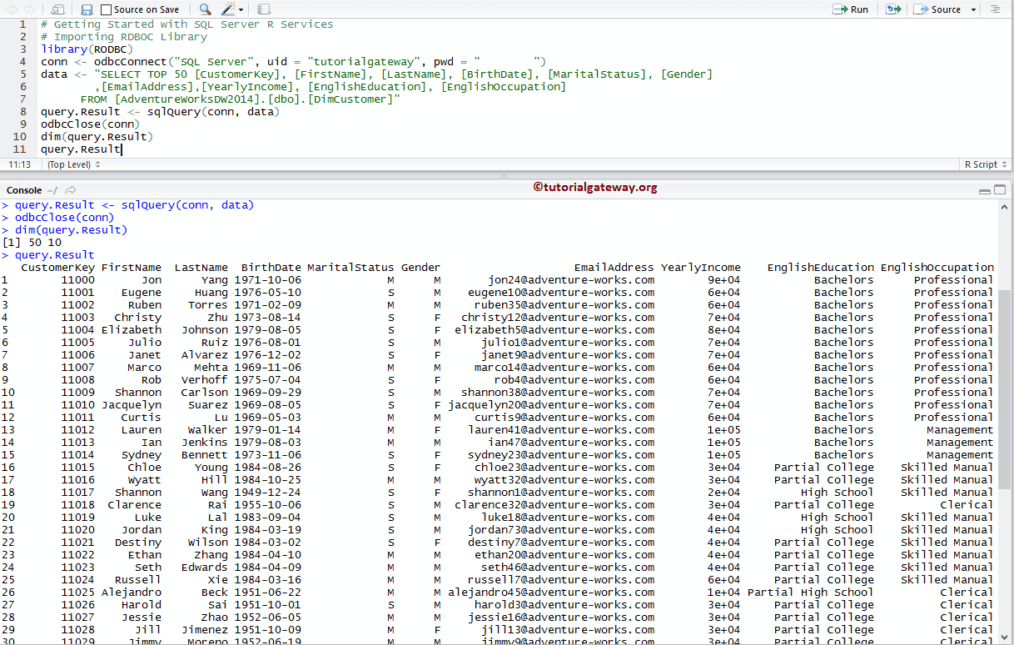
Task: Maximize the Console pane
Action: 999,190
